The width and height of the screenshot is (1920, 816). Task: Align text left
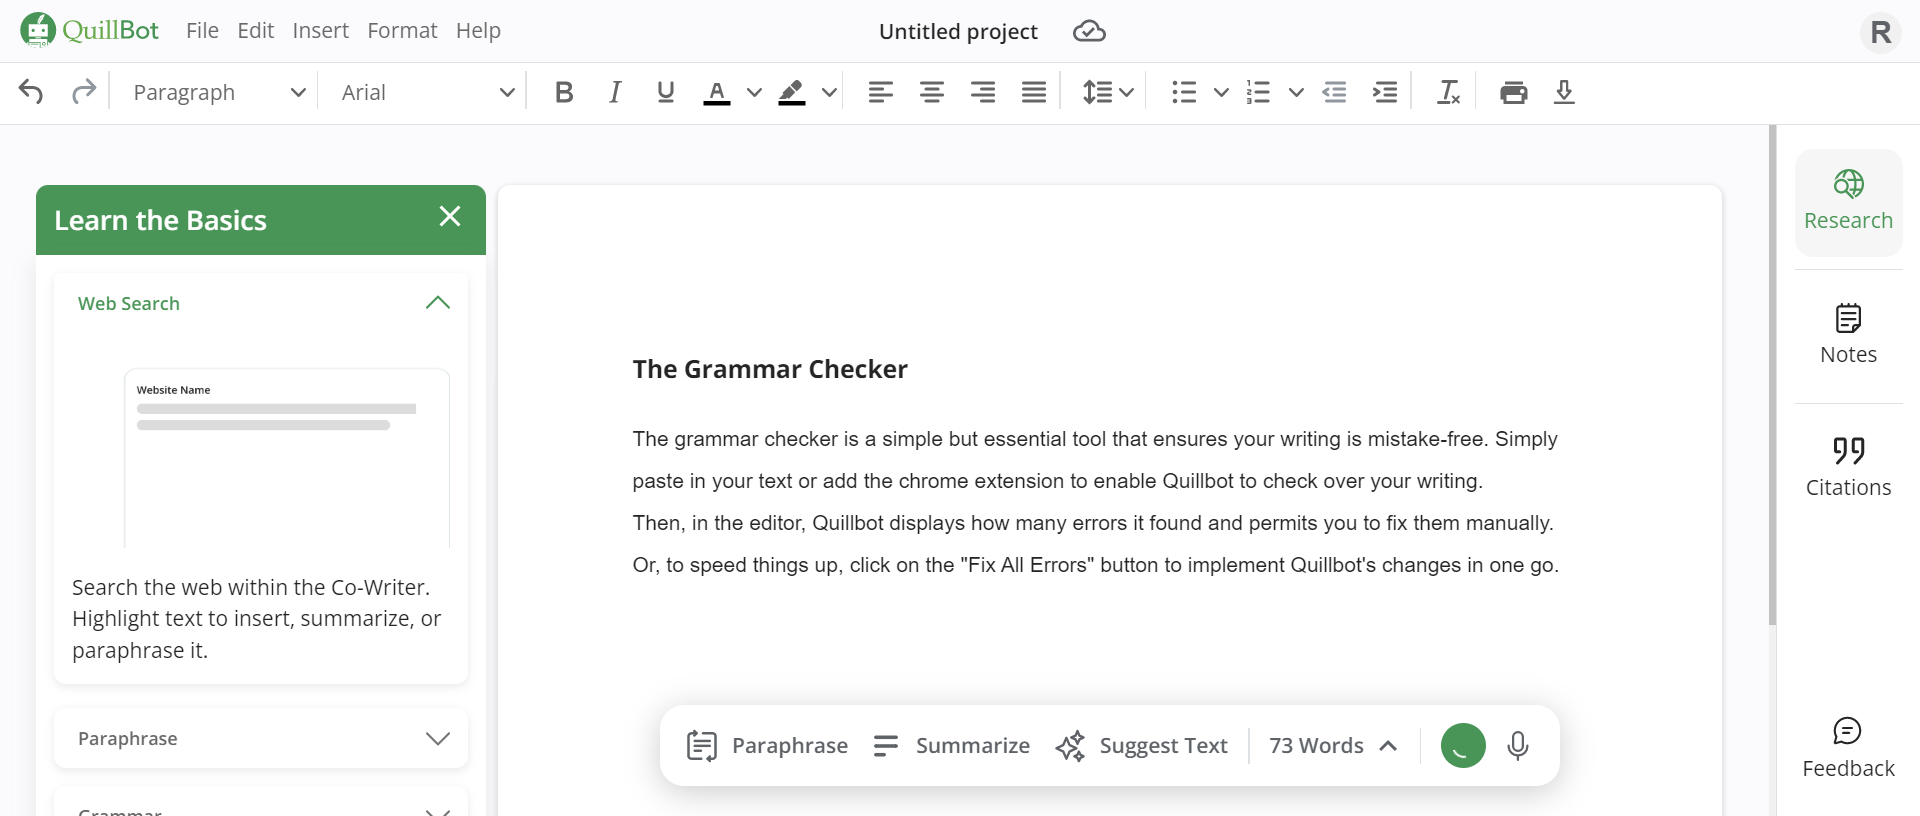881,92
